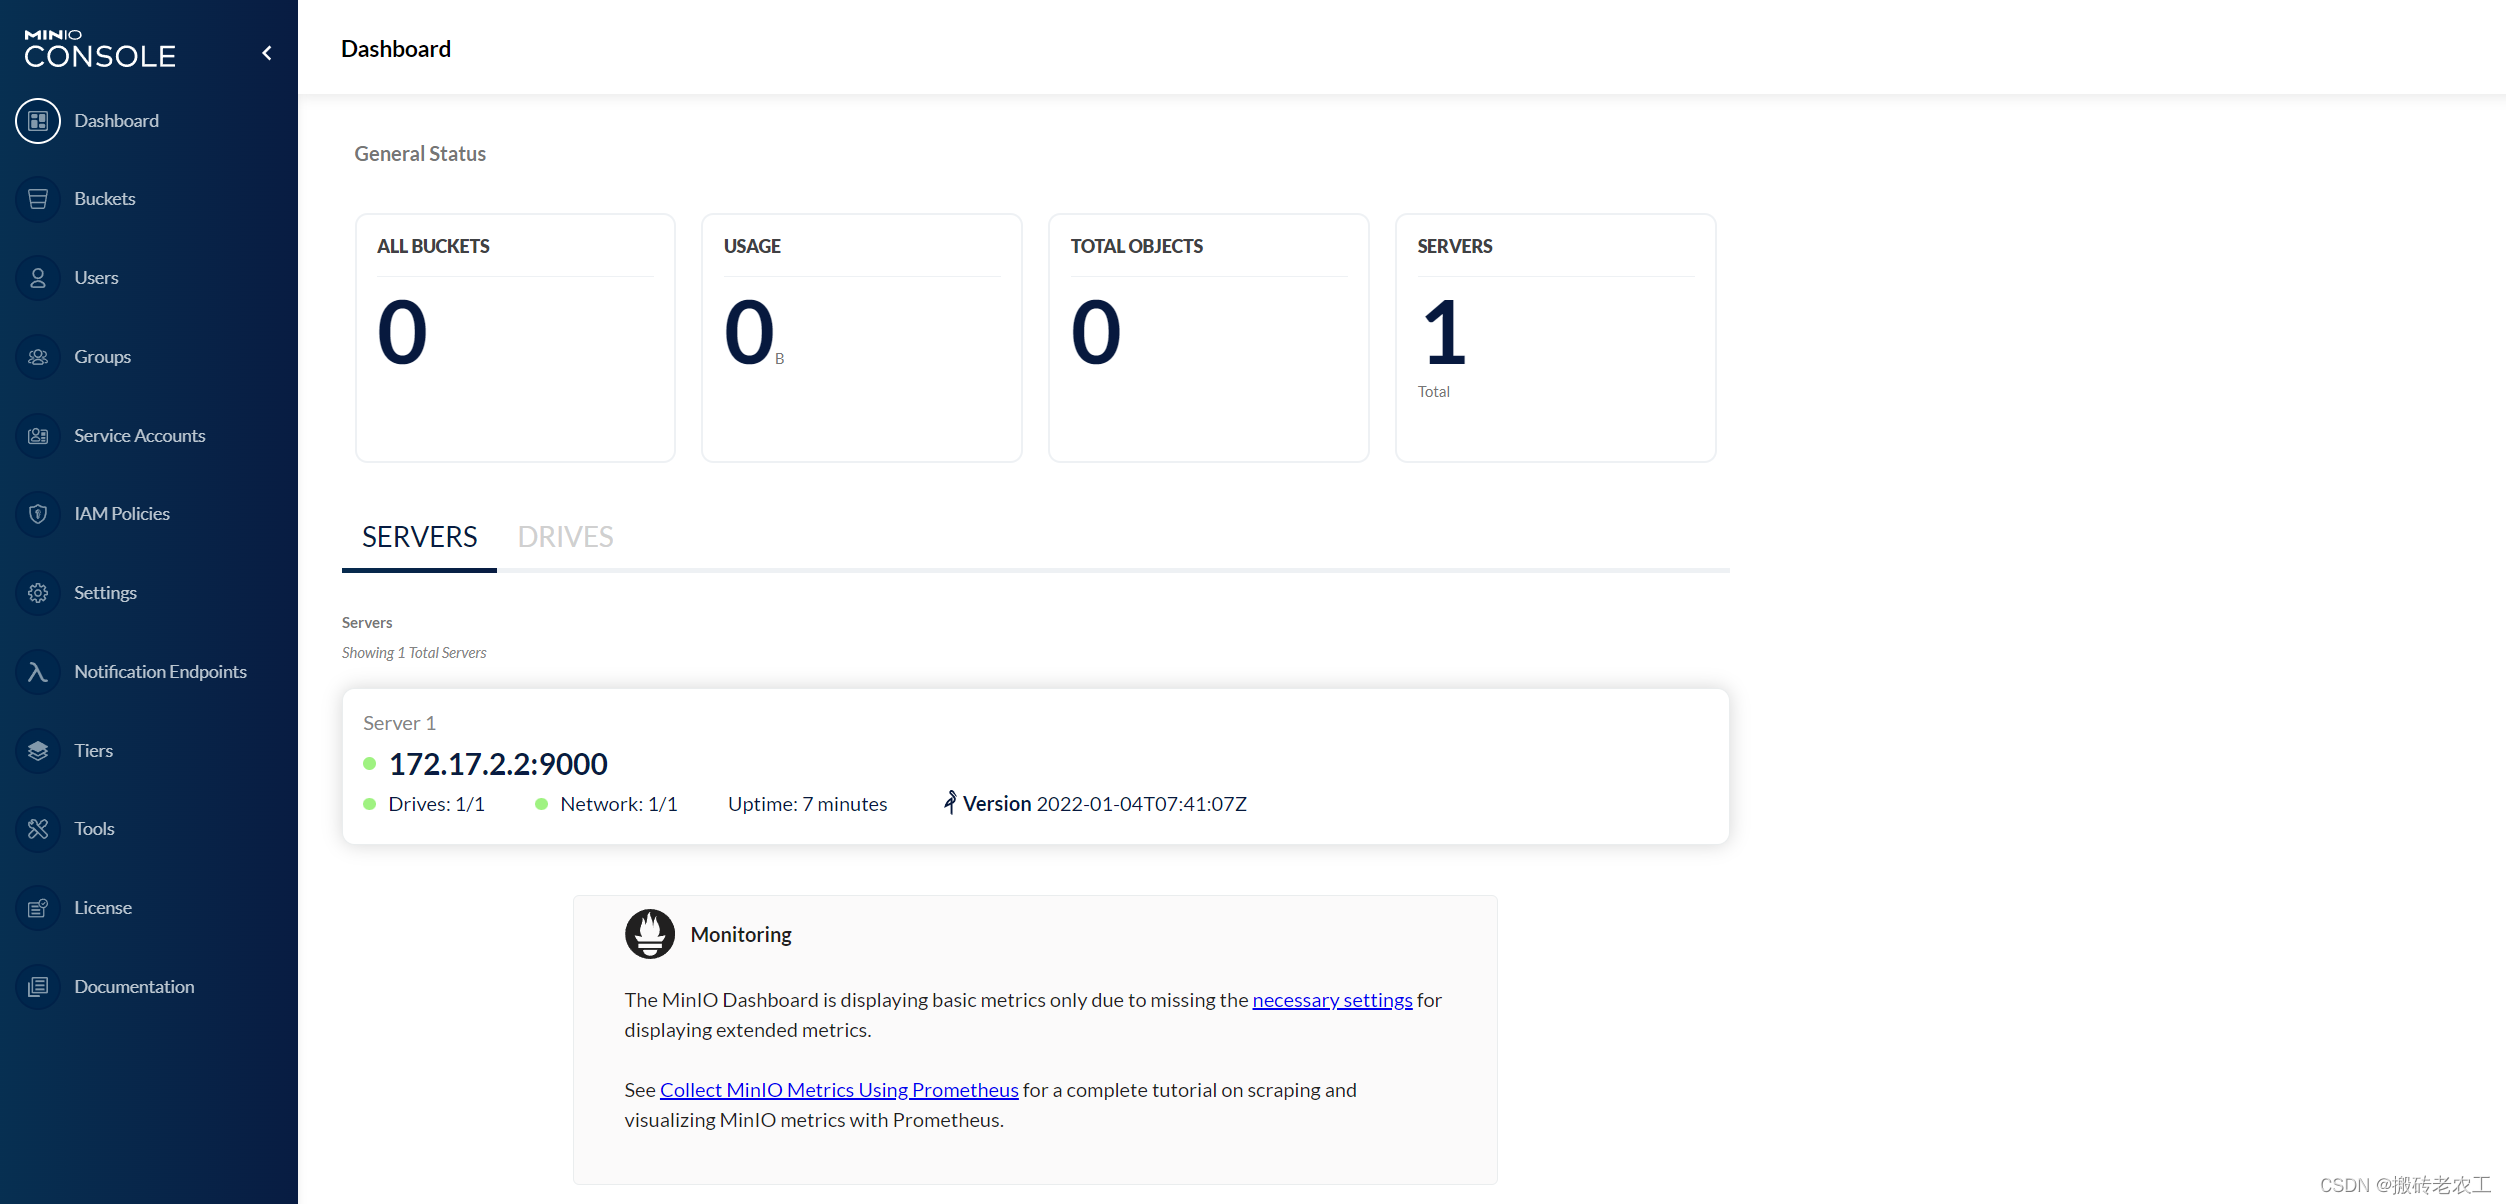Open Settings via the gear icon
Screen dimensions: 2506x1204
tap(38, 593)
